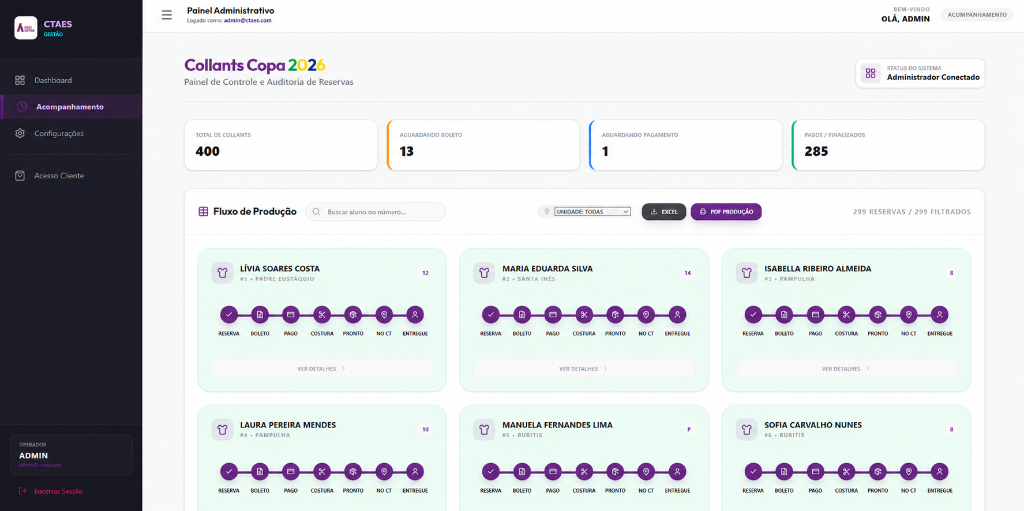Image resolution: width=1024 pixels, height=511 pixels.
Task: Click the Admin operator profile box
Action: [x=71, y=455]
